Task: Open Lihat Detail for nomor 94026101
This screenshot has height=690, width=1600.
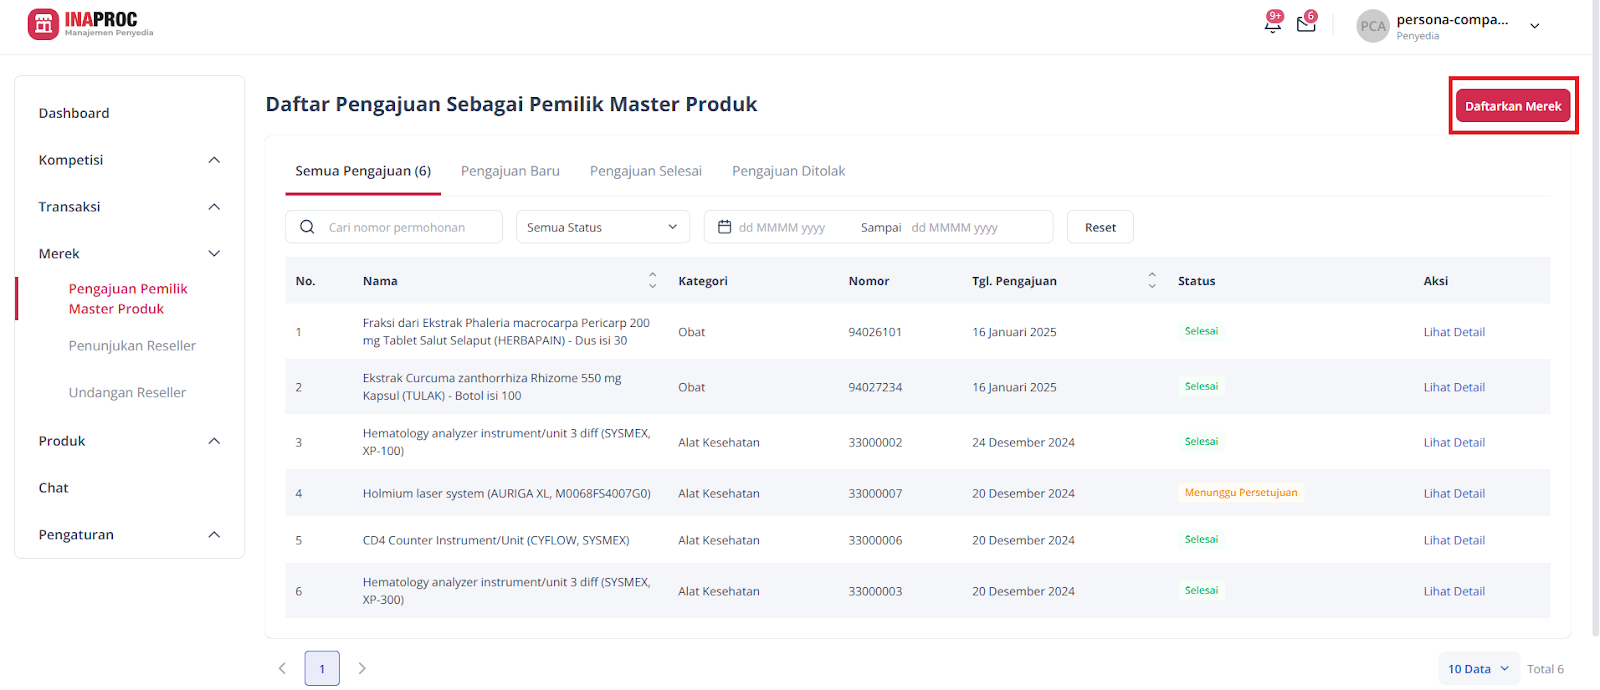Action: click(1454, 332)
